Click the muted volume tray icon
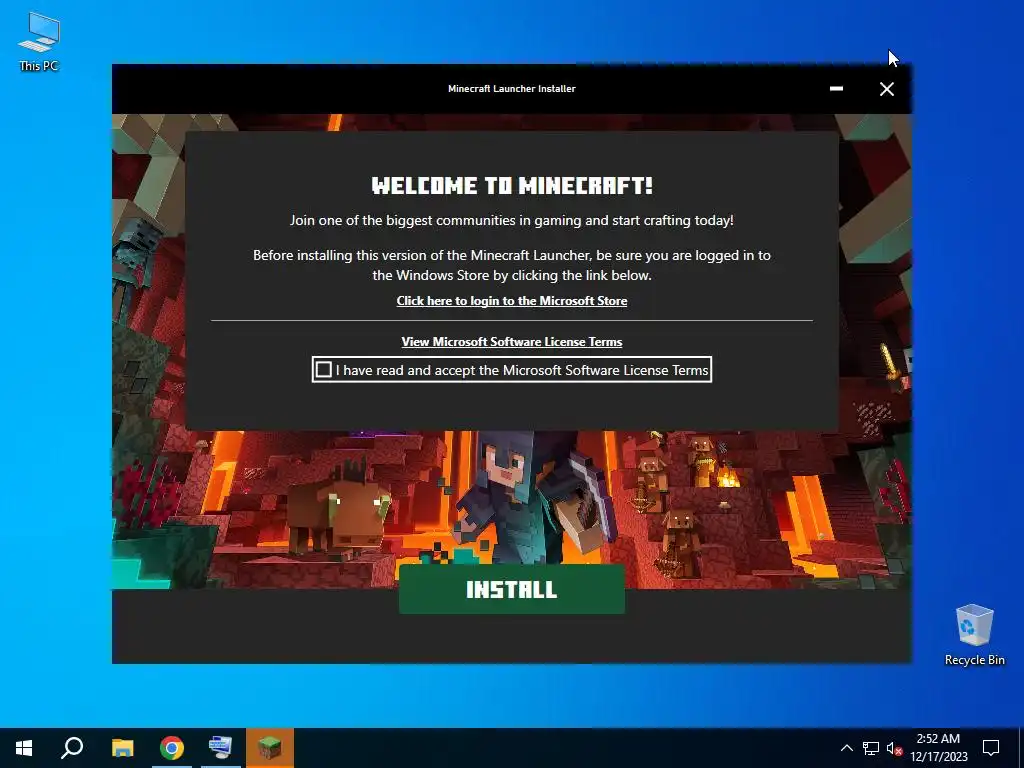Viewport: 1024px width, 768px height. pyautogui.click(x=894, y=748)
